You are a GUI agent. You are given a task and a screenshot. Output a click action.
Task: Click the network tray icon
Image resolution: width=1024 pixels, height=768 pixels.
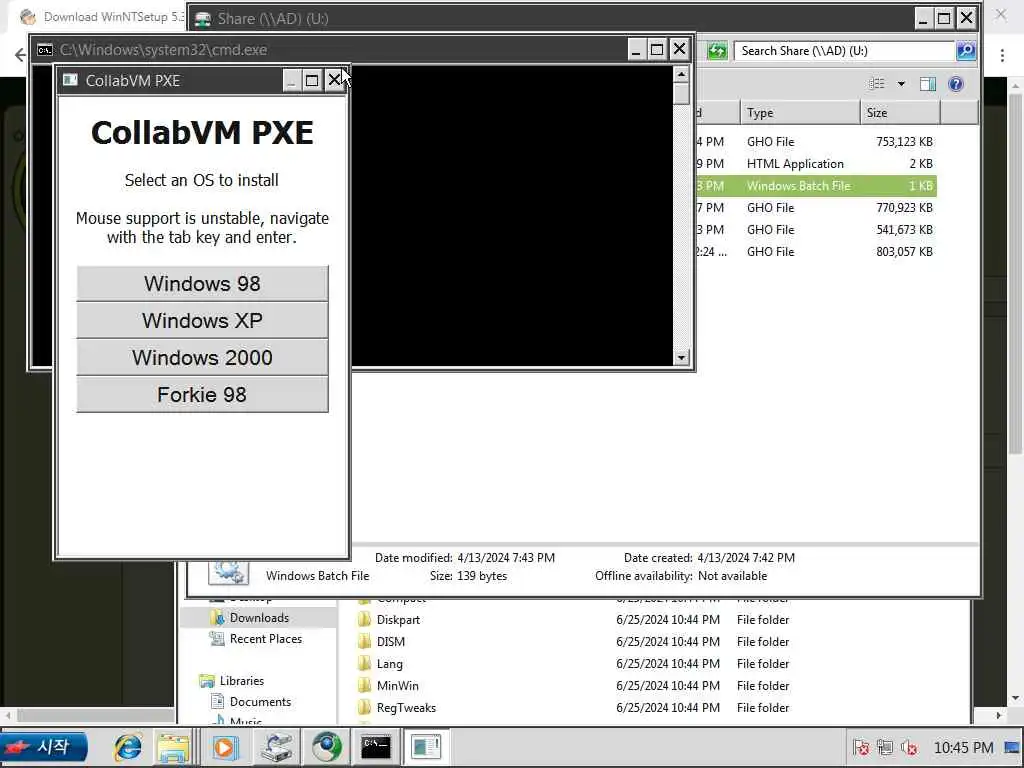[885, 747]
